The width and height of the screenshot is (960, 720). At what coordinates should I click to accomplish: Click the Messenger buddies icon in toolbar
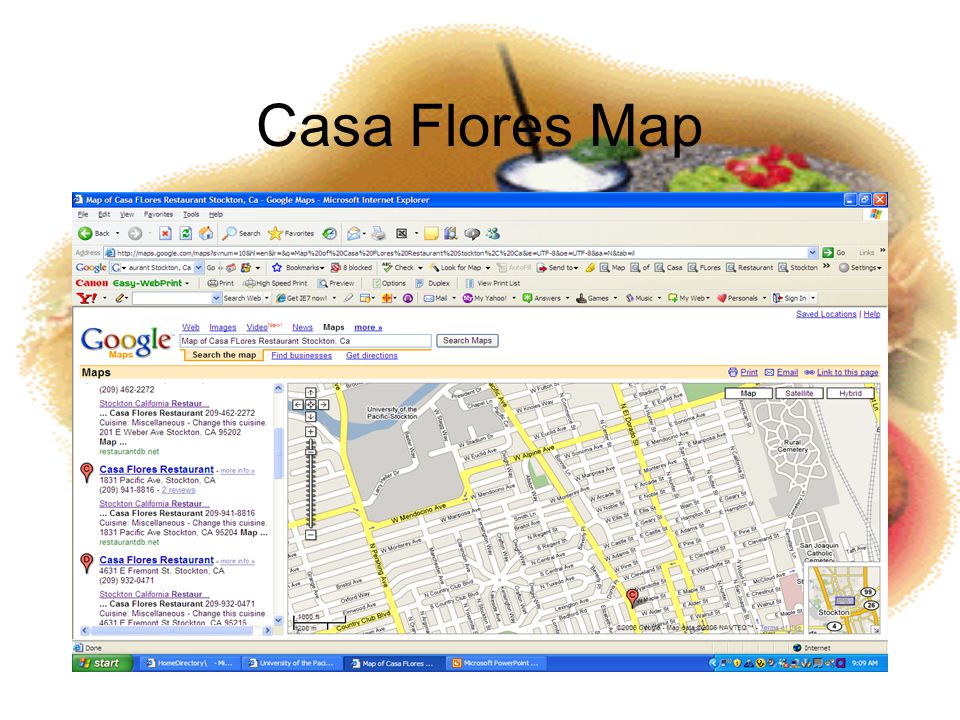[x=493, y=233]
